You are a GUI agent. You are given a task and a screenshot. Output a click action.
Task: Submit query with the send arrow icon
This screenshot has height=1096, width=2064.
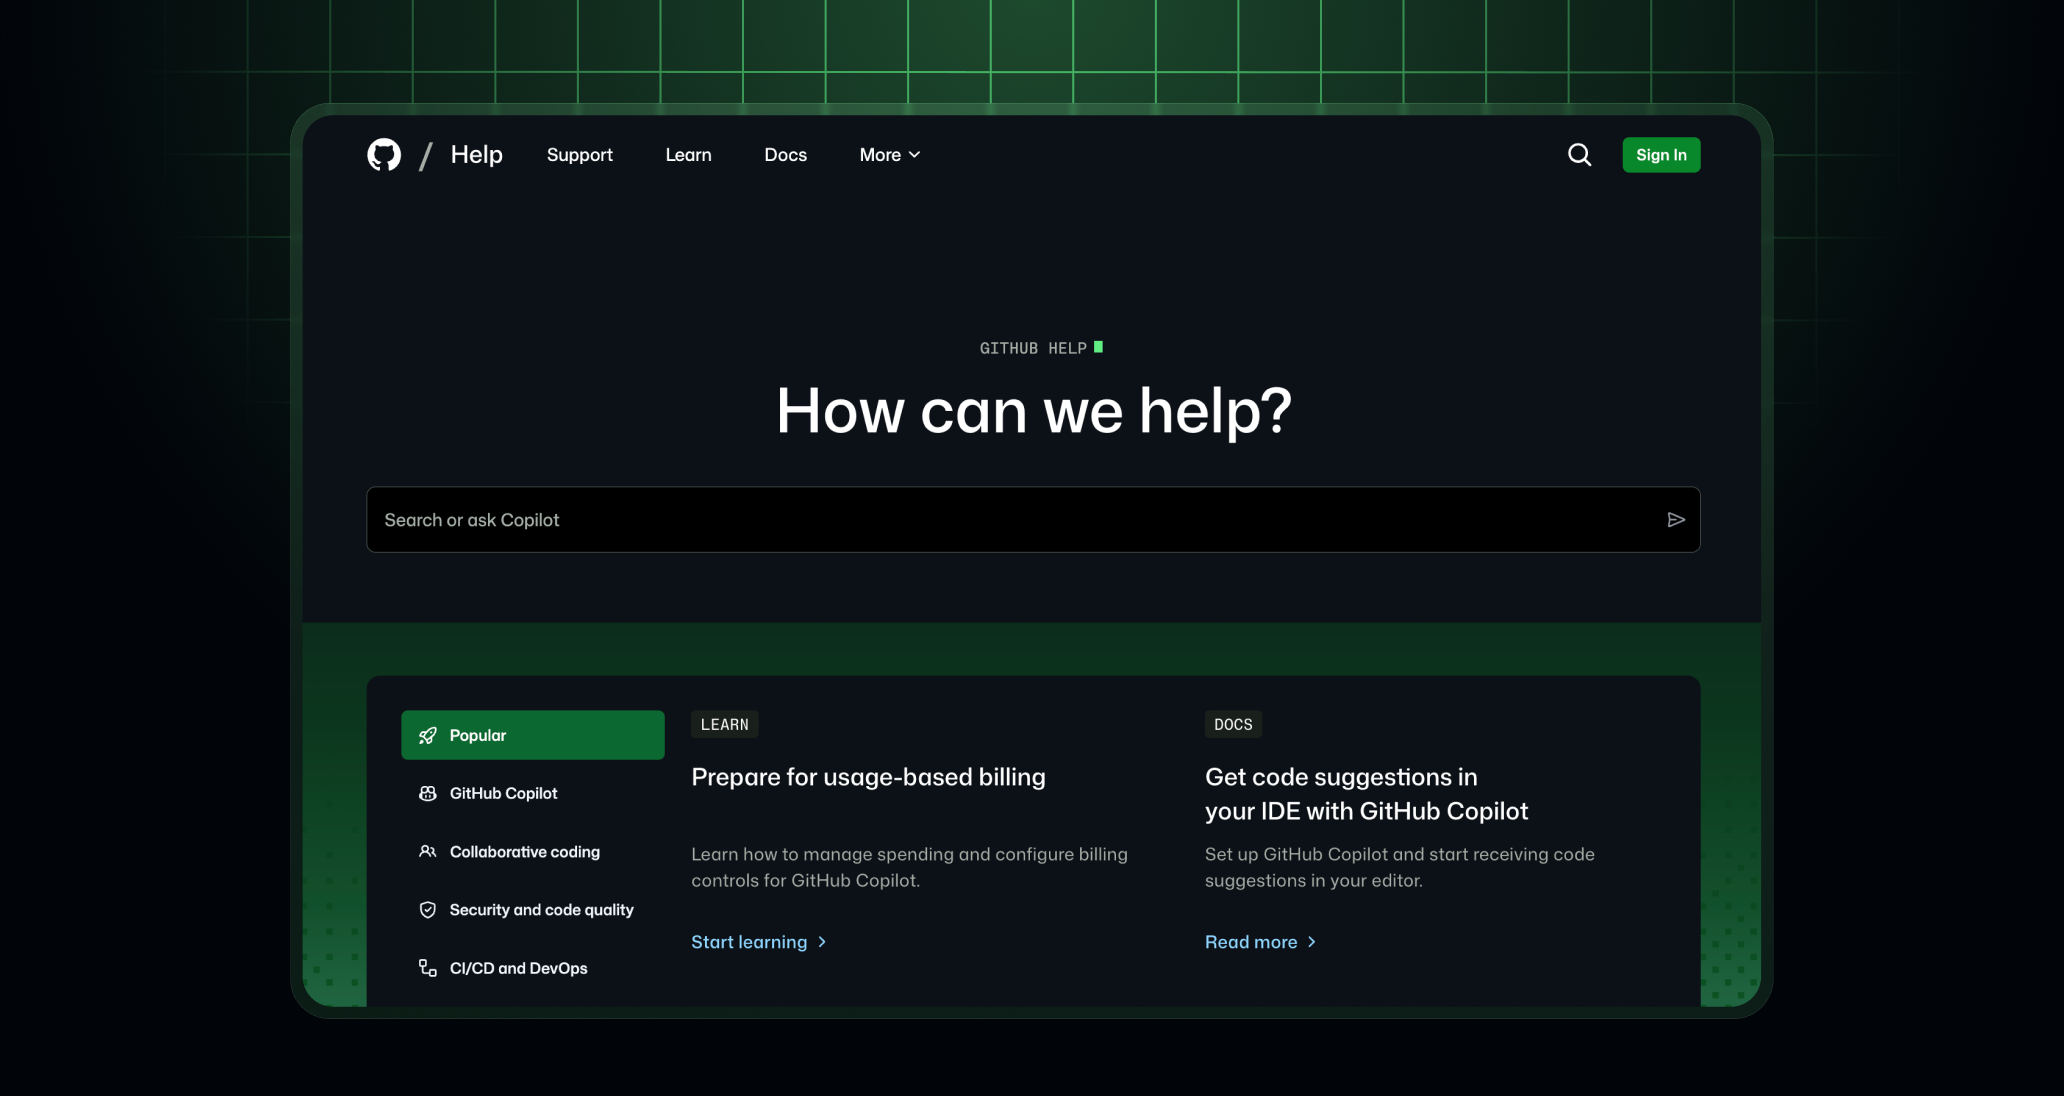point(1676,520)
